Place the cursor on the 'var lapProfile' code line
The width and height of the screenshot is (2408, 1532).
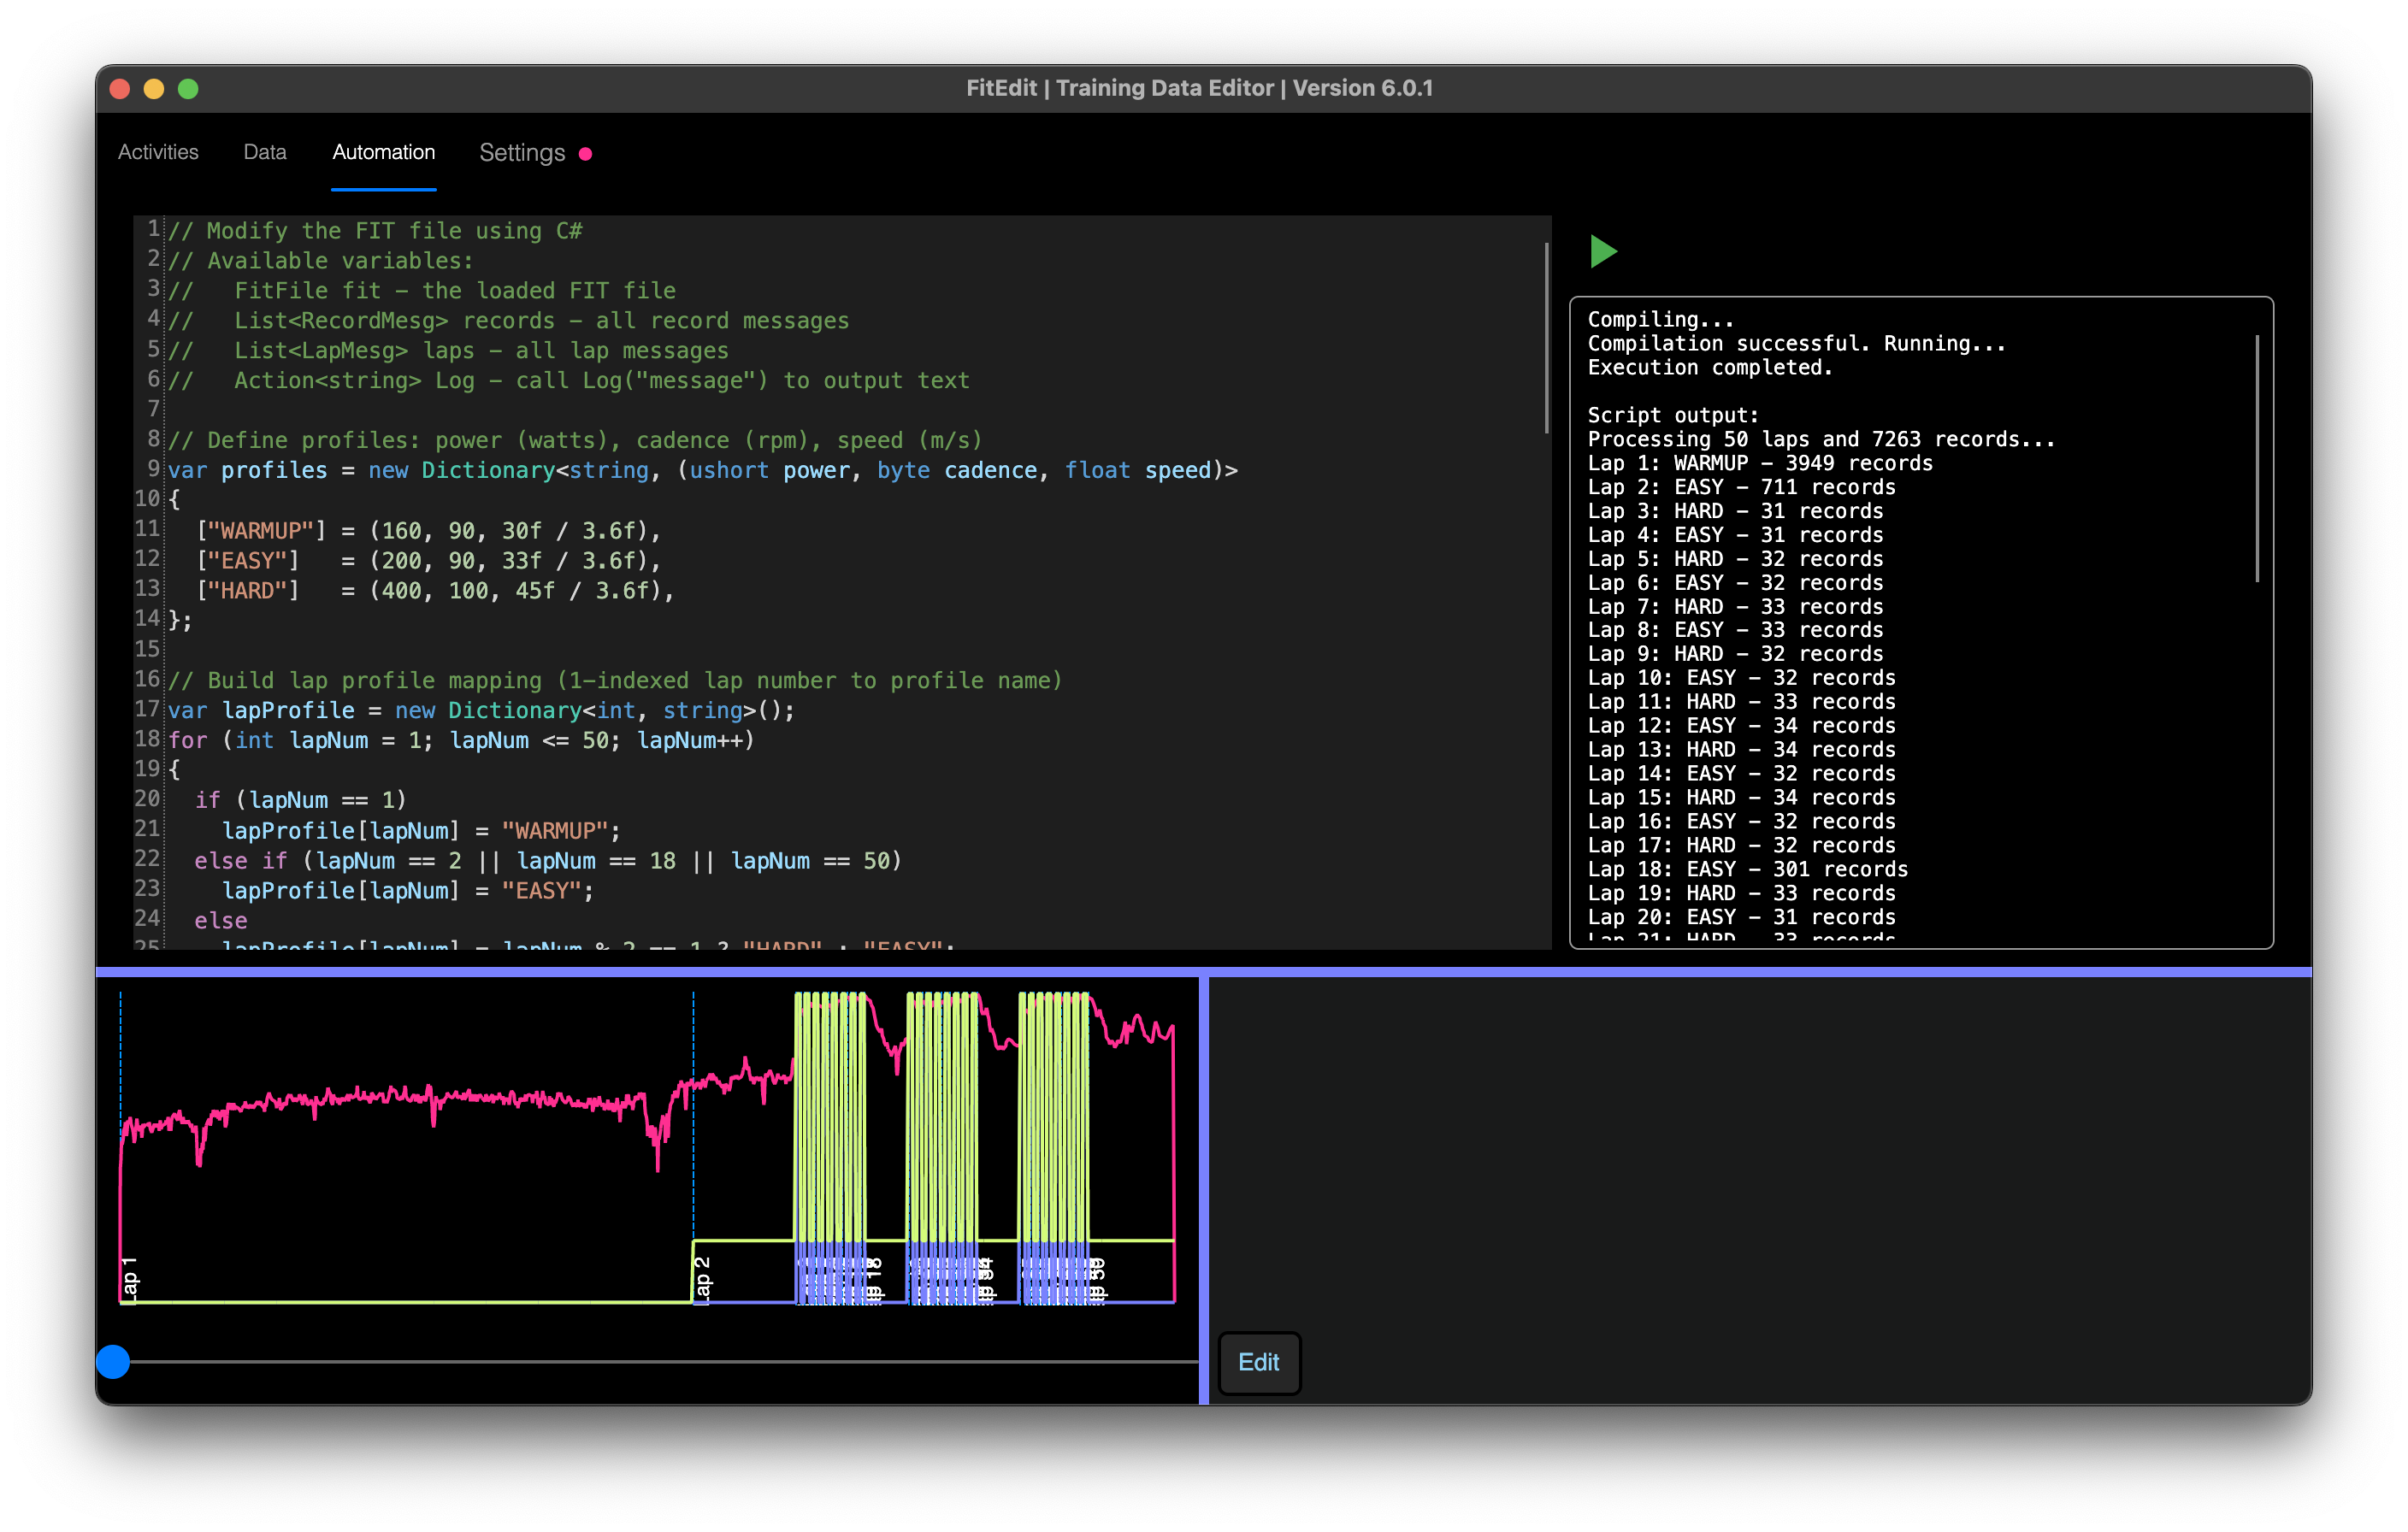click(480, 711)
